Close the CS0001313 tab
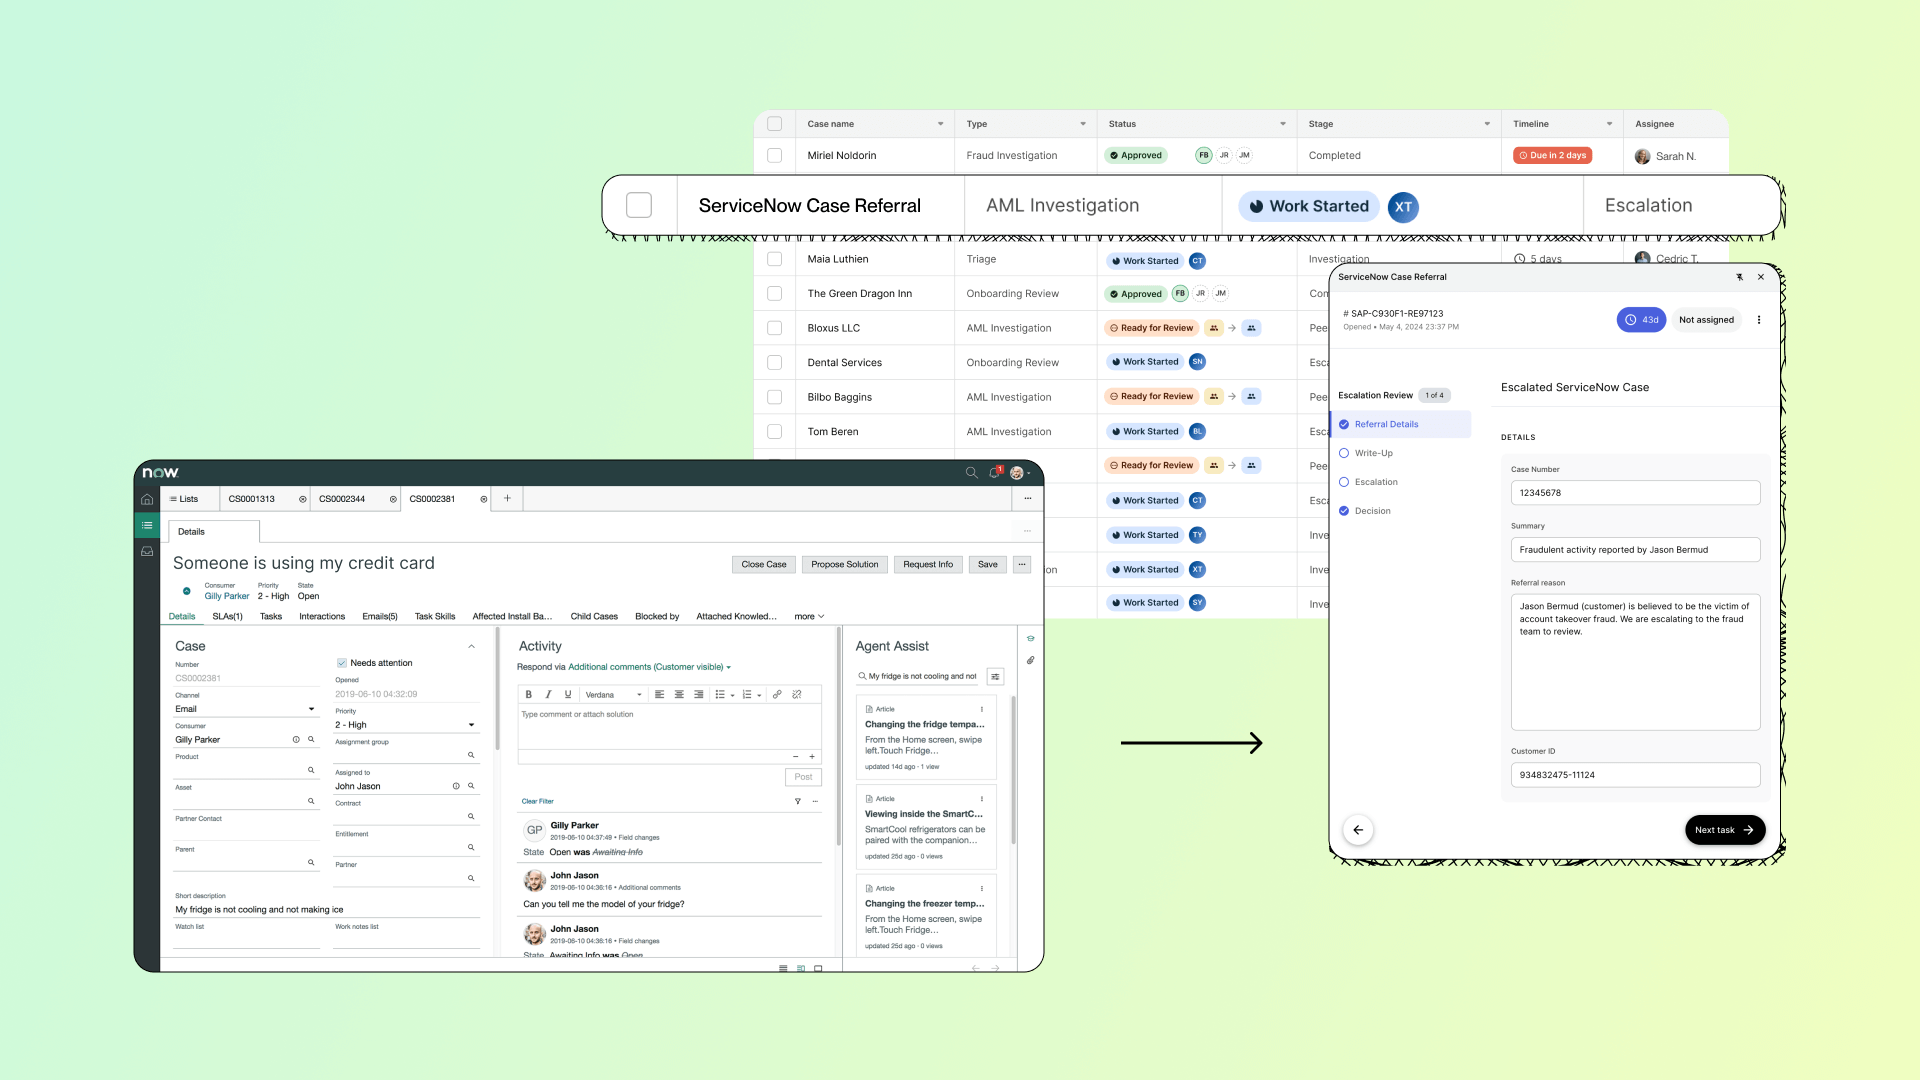This screenshot has height=1080, width=1920. (303, 499)
